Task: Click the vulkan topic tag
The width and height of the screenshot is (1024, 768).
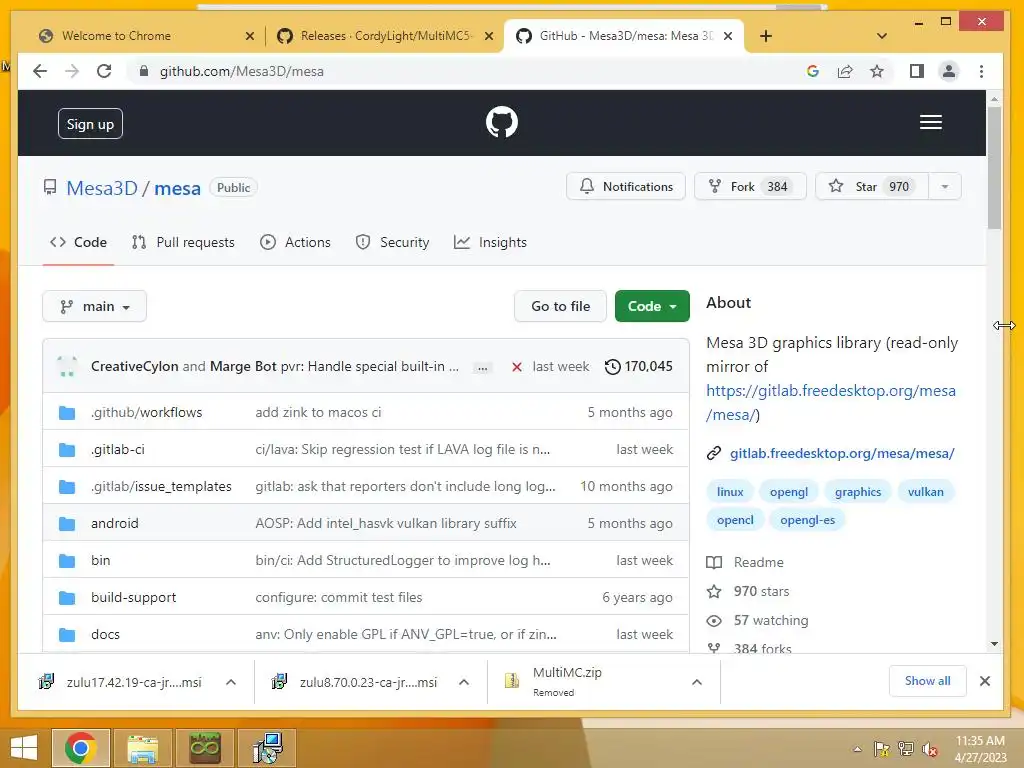Action: pos(925,492)
